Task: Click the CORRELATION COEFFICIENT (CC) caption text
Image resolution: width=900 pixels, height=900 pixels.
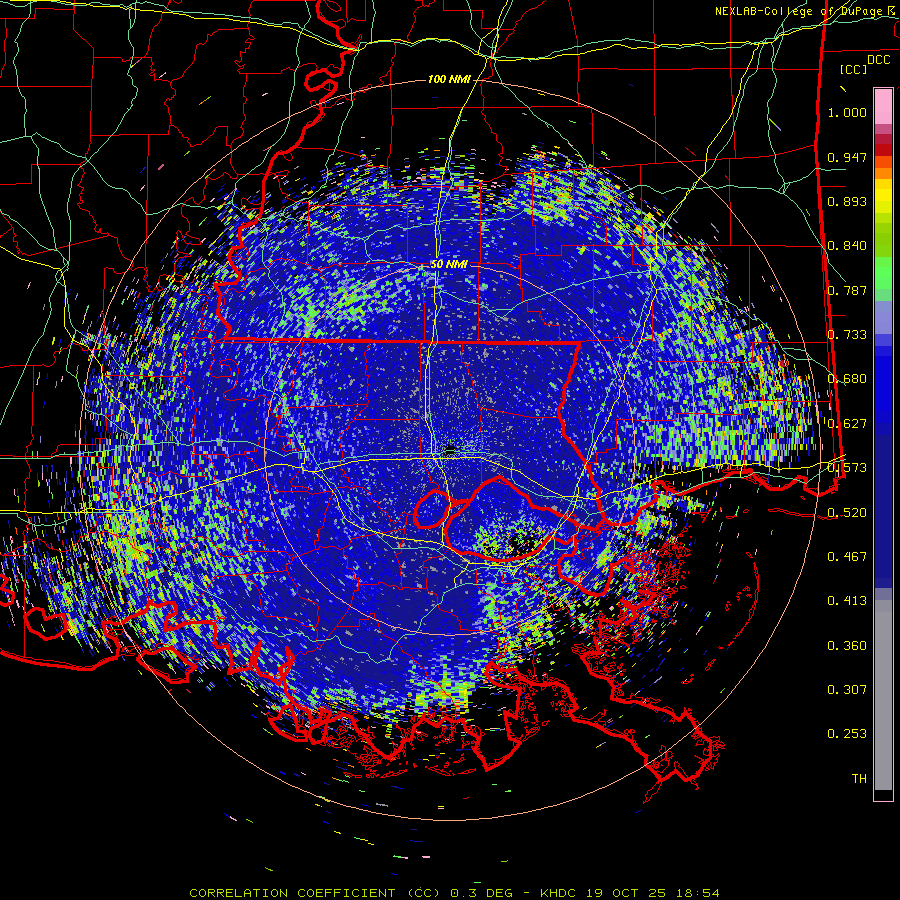Action: point(315,893)
